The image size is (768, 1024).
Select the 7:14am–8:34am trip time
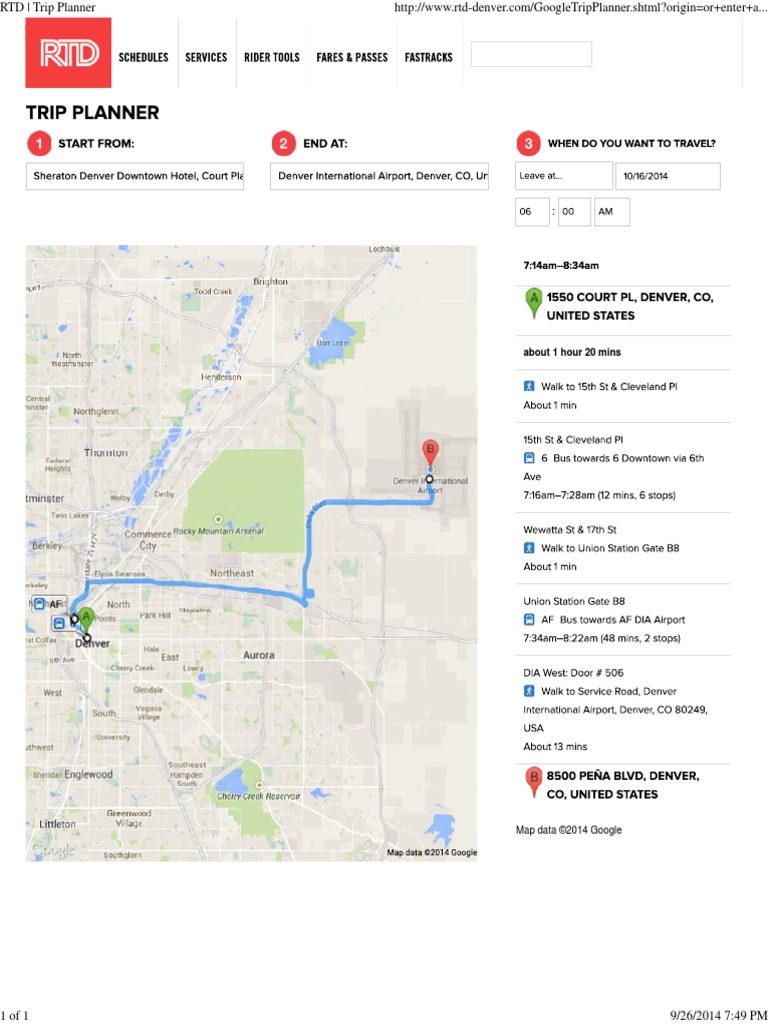[561, 266]
